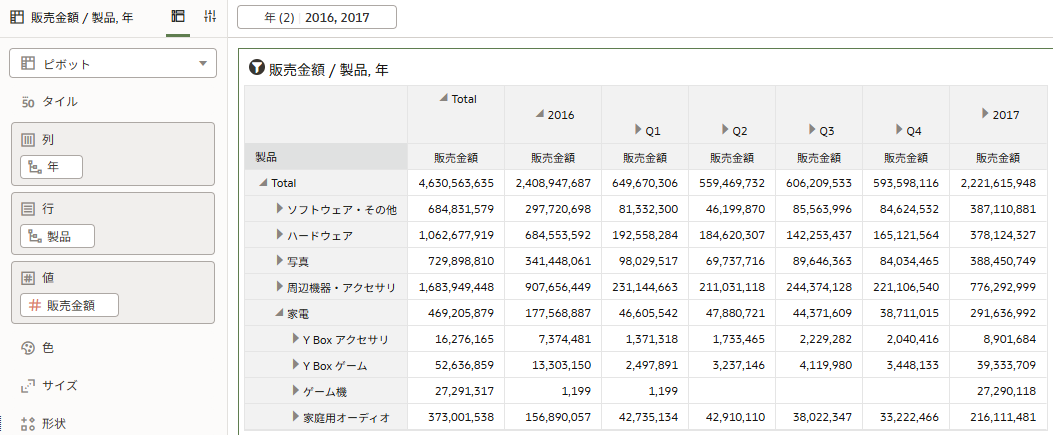This screenshot has height=435, width=1053.
Task: Expand the Q2 column header
Action: pyautogui.click(x=725, y=128)
